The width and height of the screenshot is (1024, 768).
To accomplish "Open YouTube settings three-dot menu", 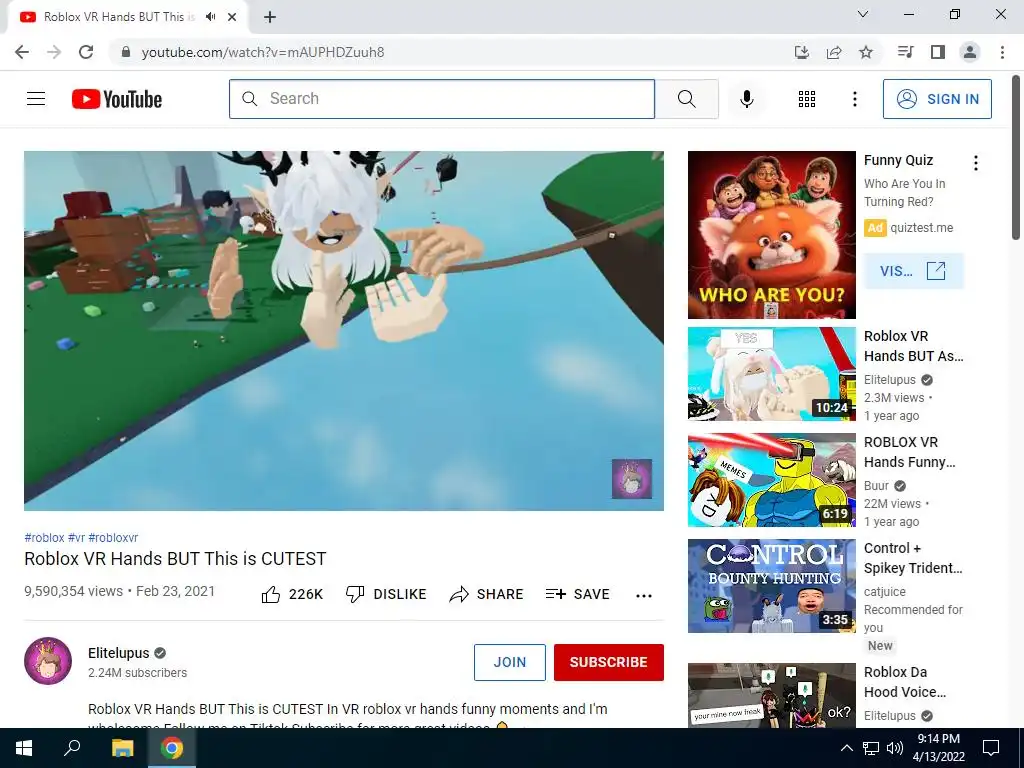I will (x=854, y=99).
